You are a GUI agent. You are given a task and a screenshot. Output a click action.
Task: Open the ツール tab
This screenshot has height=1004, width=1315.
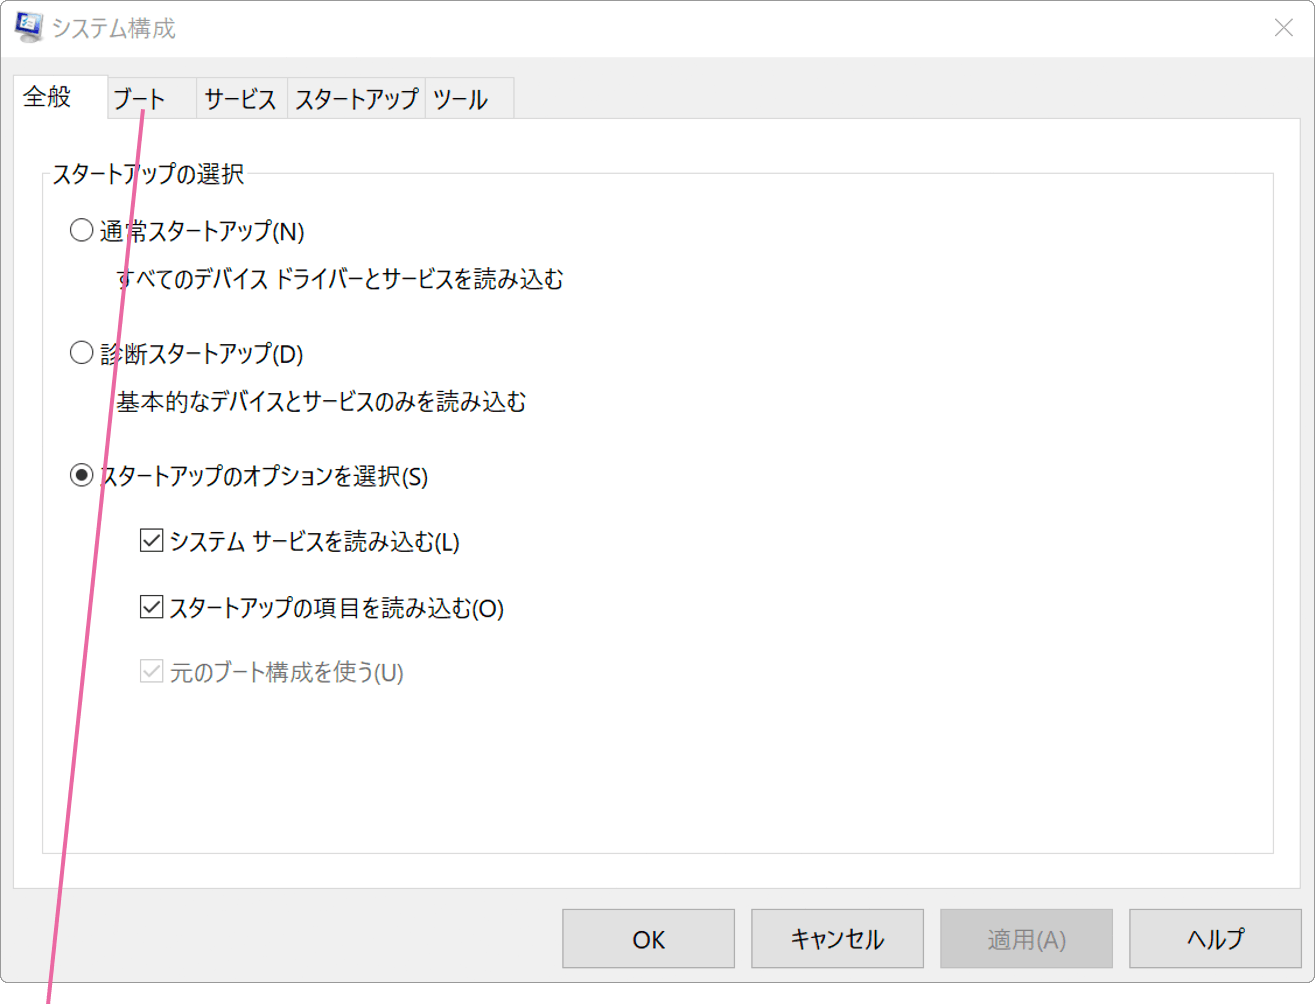tap(470, 99)
